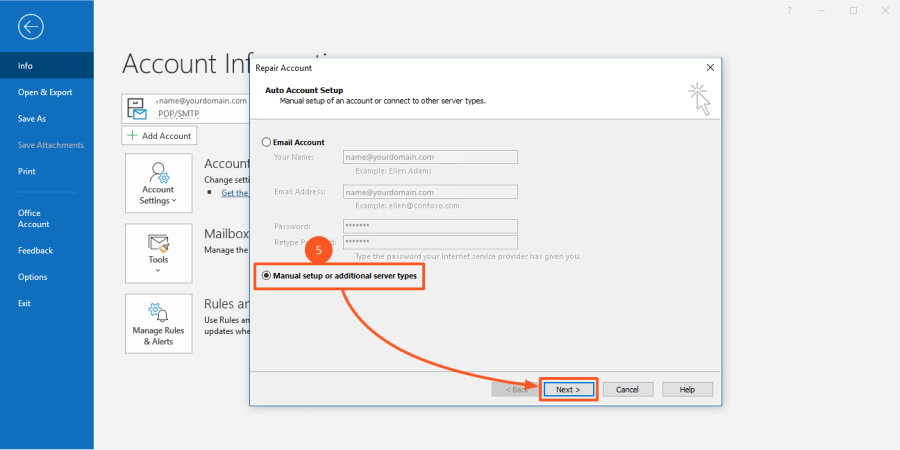Click the Help button in dialog
Viewport: 900px width, 450px height.
coord(687,389)
